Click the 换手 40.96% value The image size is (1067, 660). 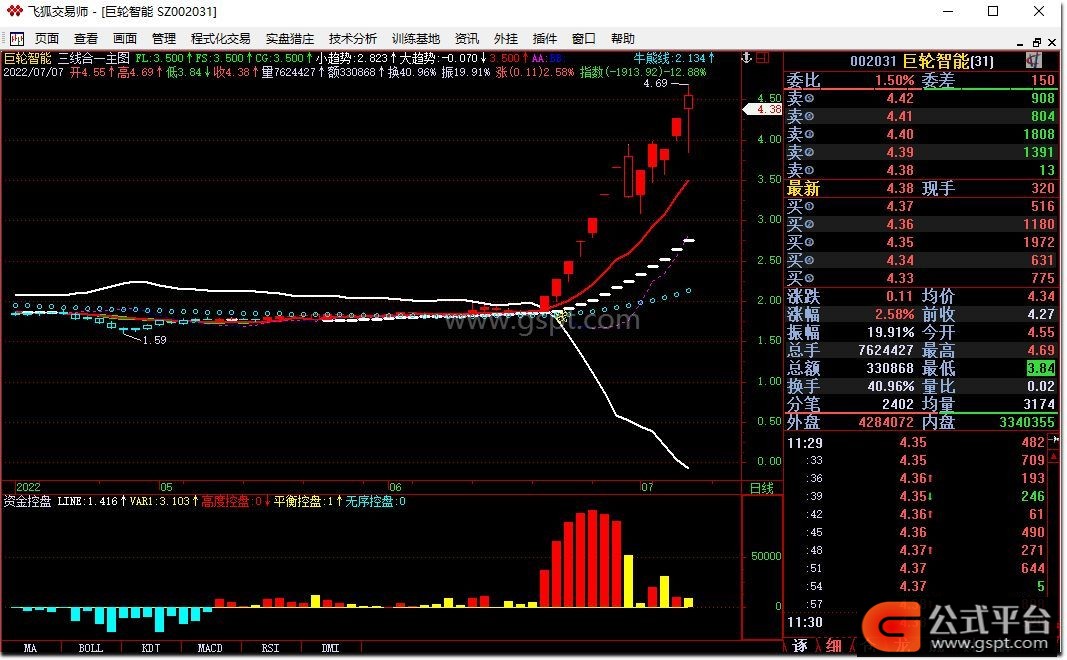(890, 386)
